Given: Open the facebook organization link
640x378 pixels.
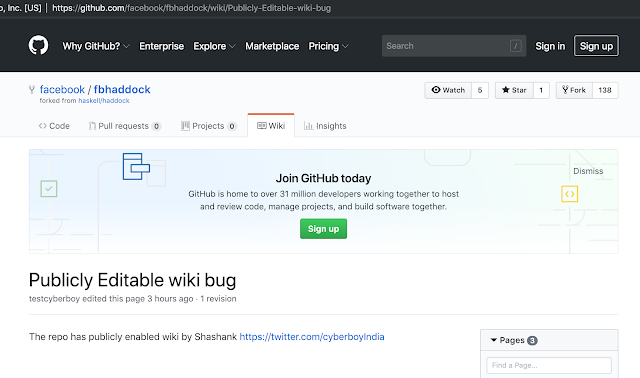Looking at the screenshot, I should [62, 89].
